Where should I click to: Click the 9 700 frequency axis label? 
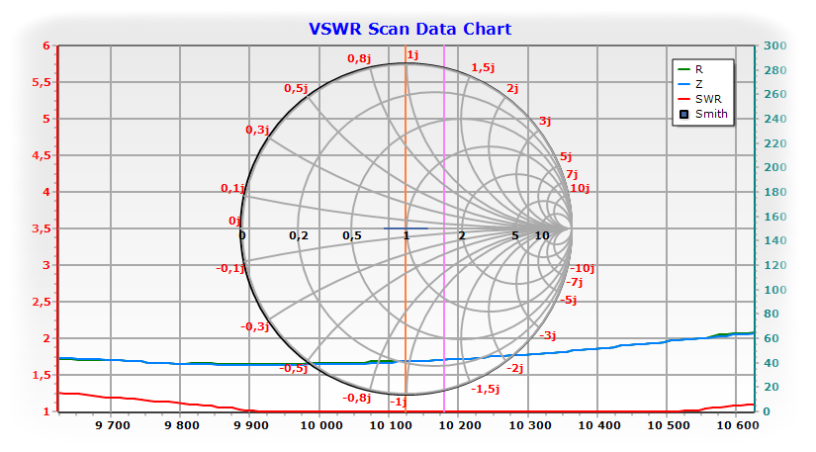[113, 425]
